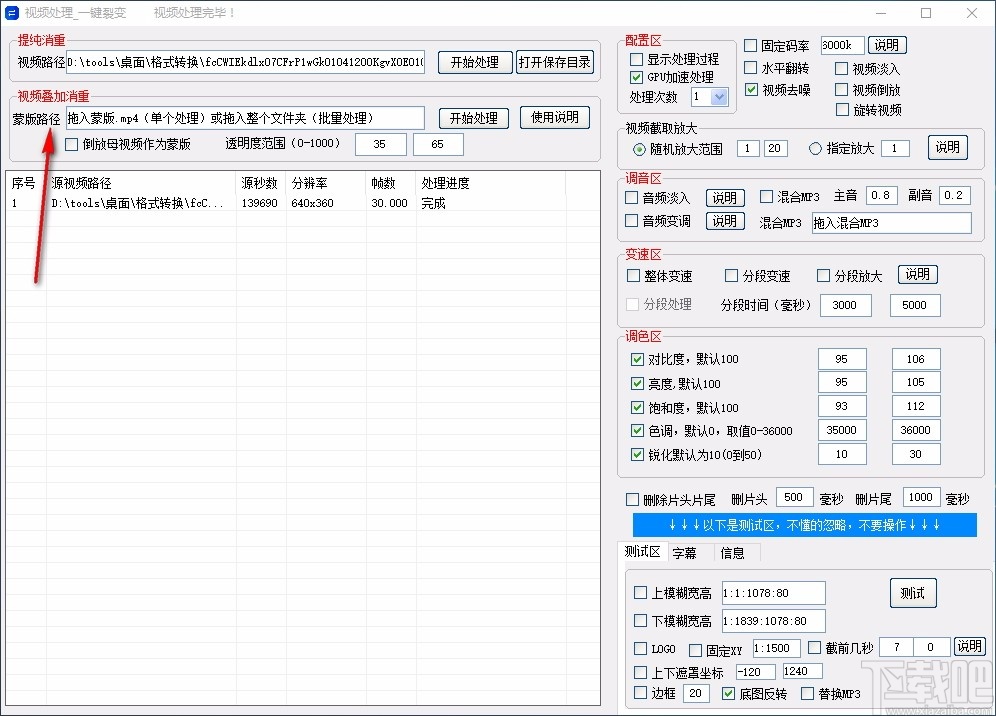Switch to the 测试区 tab
The width and height of the screenshot is (996, 716).
click(643, 551)
